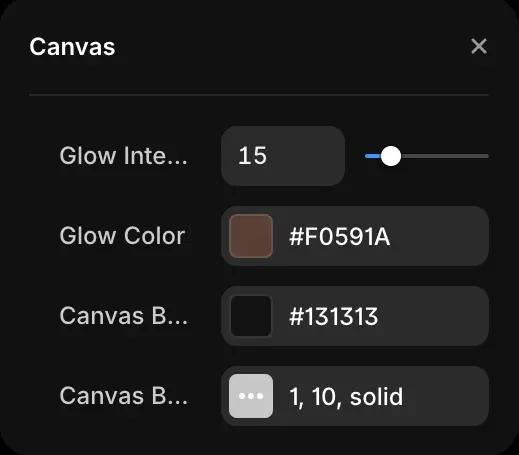Click the blue filled slider portion

(373, 156)
